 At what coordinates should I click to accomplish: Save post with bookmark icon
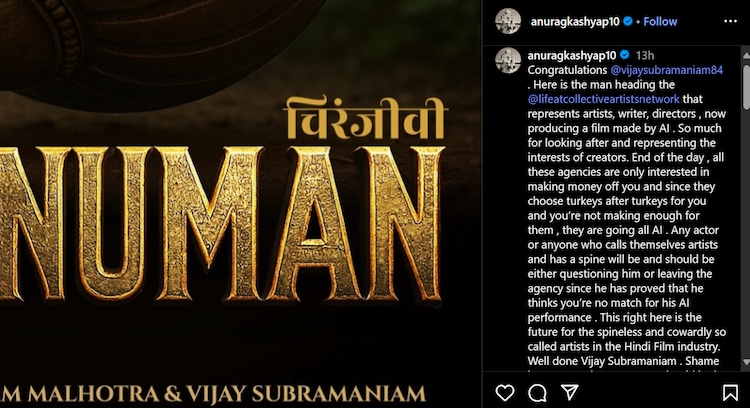(x=730, y=393)
